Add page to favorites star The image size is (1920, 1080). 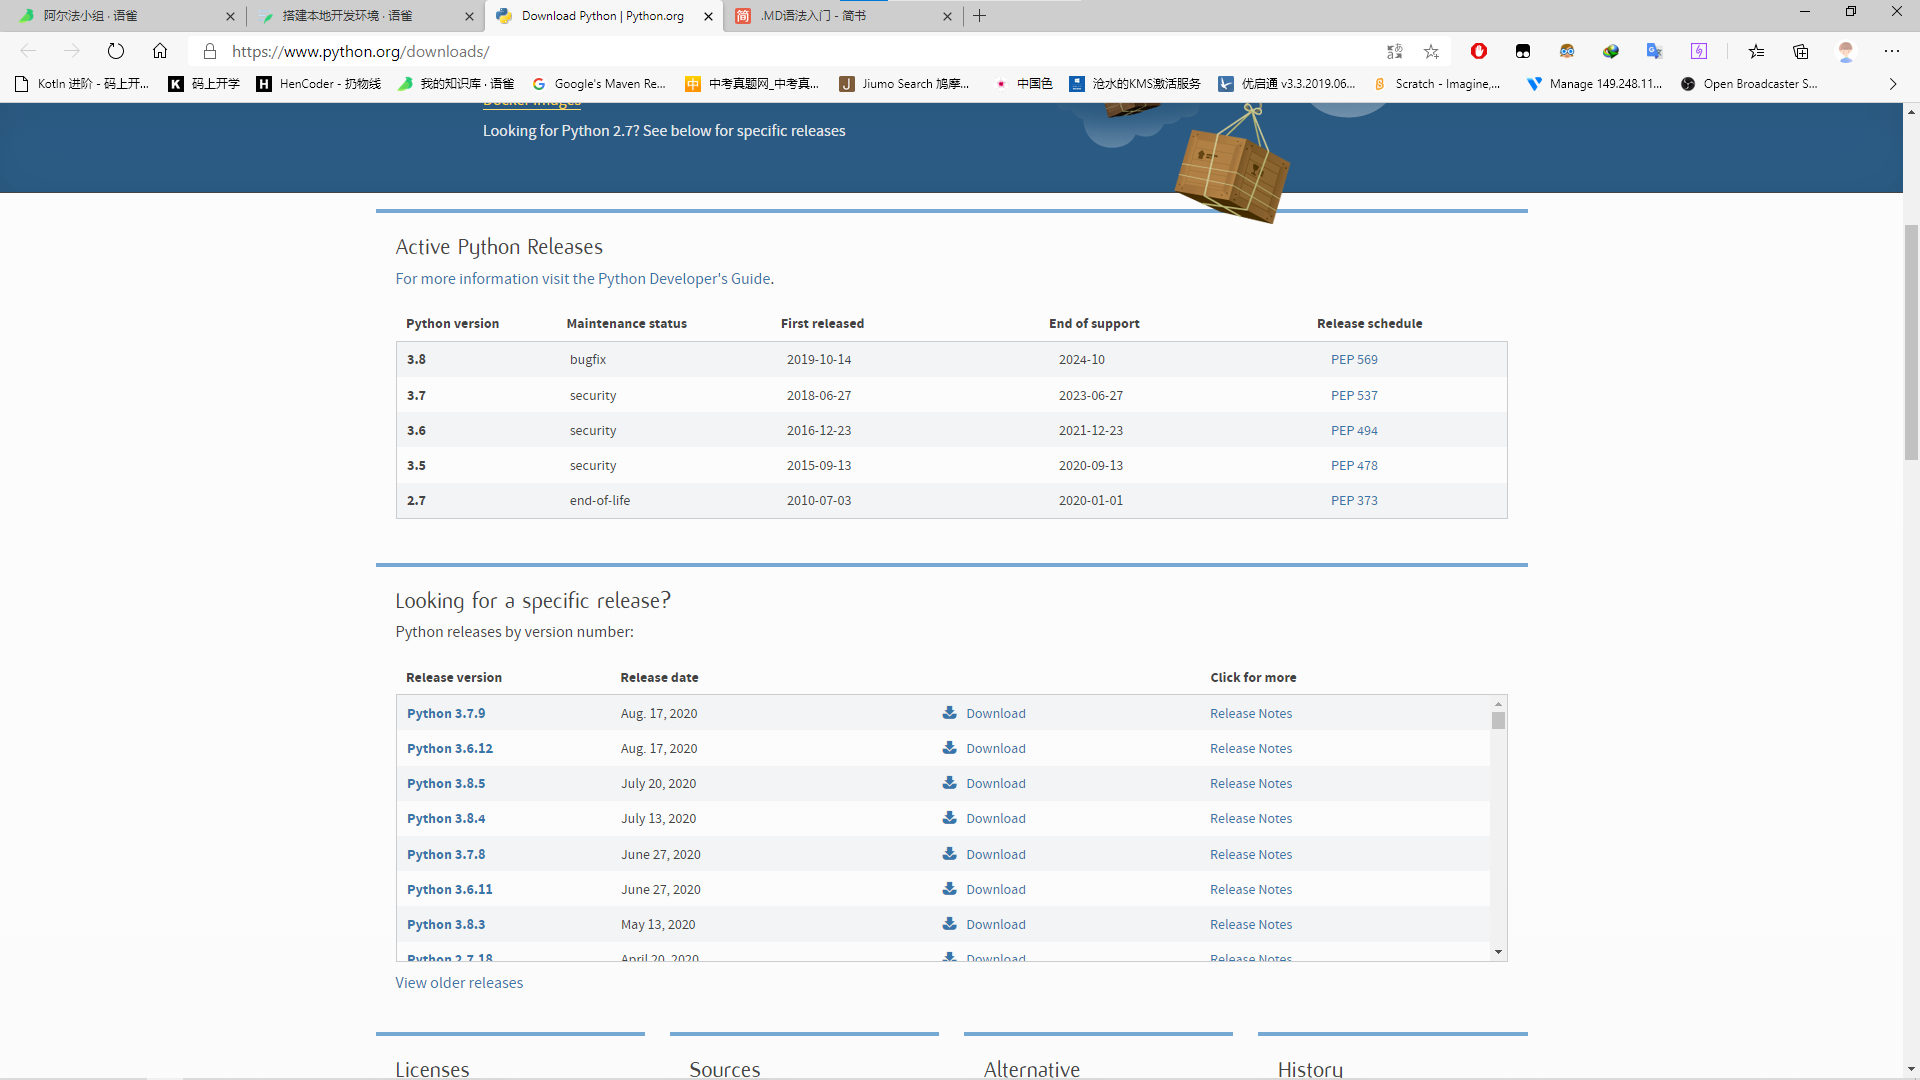pyautogui.click(x=1432, y=51)
